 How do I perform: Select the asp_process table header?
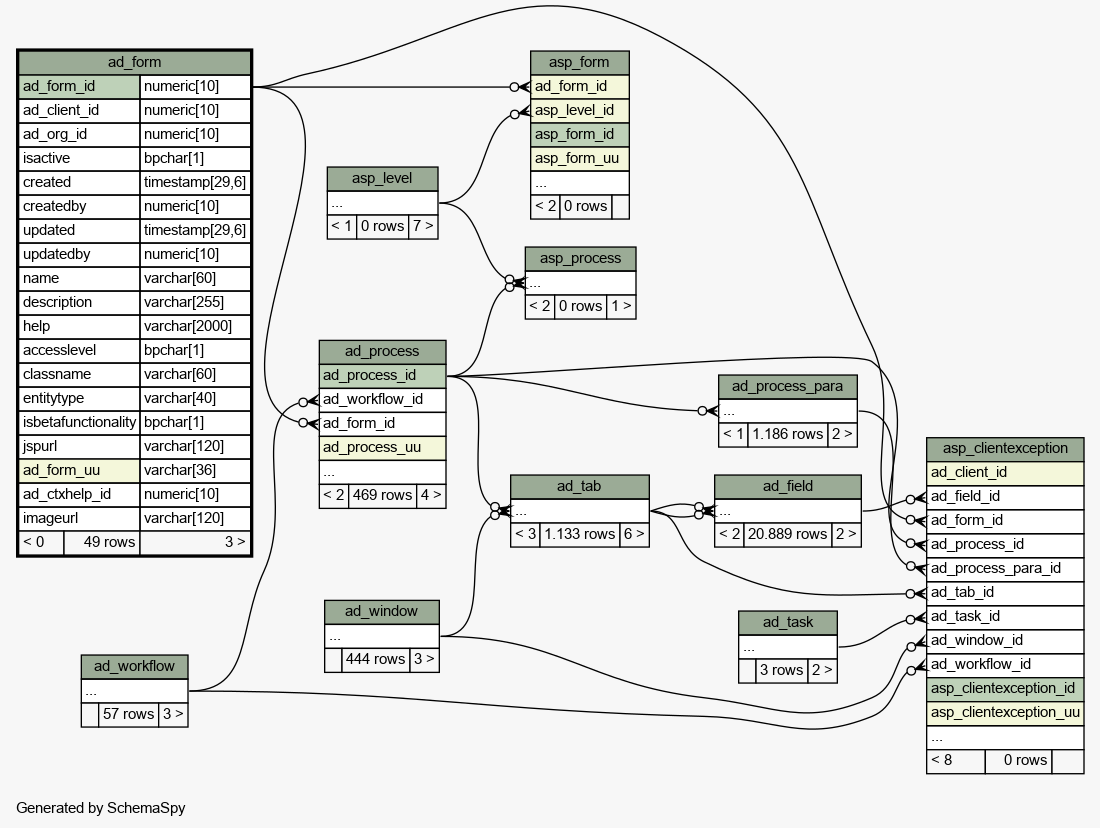(x=580, y=258)
